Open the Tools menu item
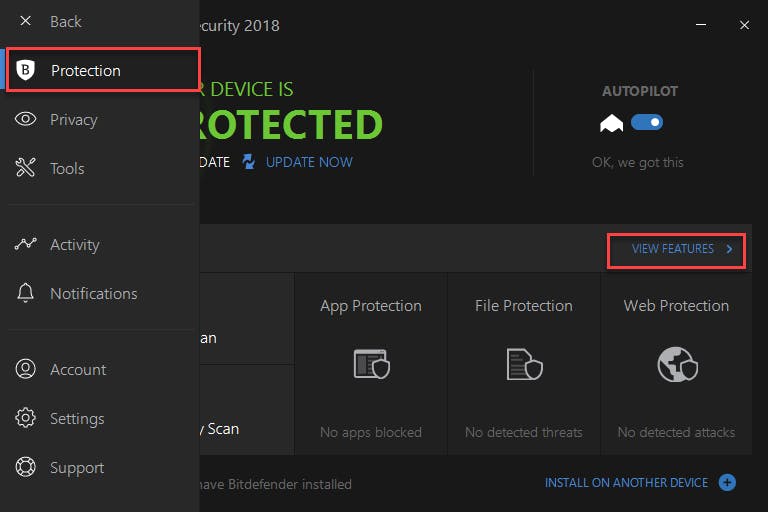The image size is (768, 512). [100, 168]
